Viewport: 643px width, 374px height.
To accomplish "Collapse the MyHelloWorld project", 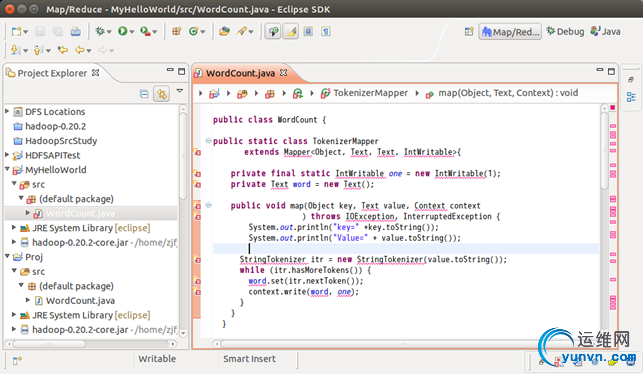I will coord(7,169).
